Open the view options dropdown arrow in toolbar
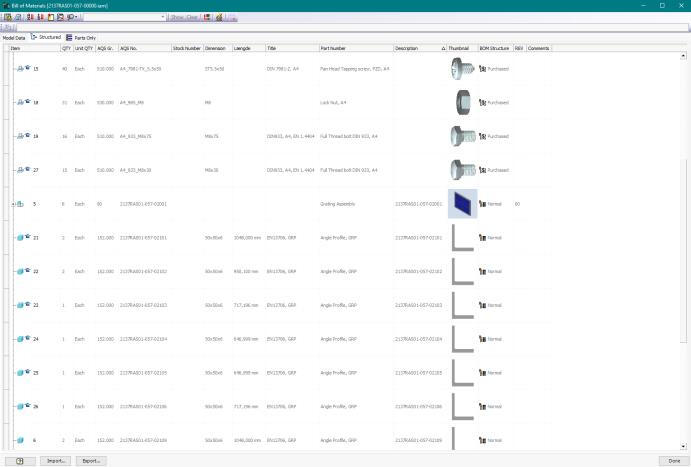Image resolution: width=691 pixels, height=467 pixels. (x=78, y=17)
